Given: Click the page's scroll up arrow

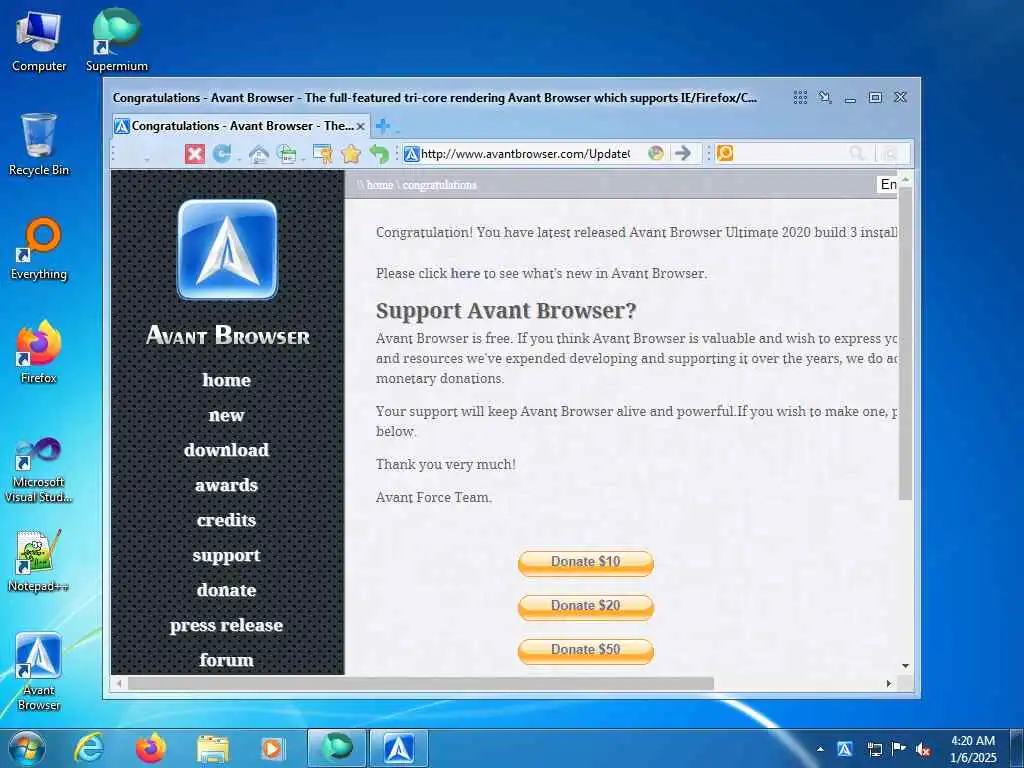Looking at the screenshot, I should (906, 178).
